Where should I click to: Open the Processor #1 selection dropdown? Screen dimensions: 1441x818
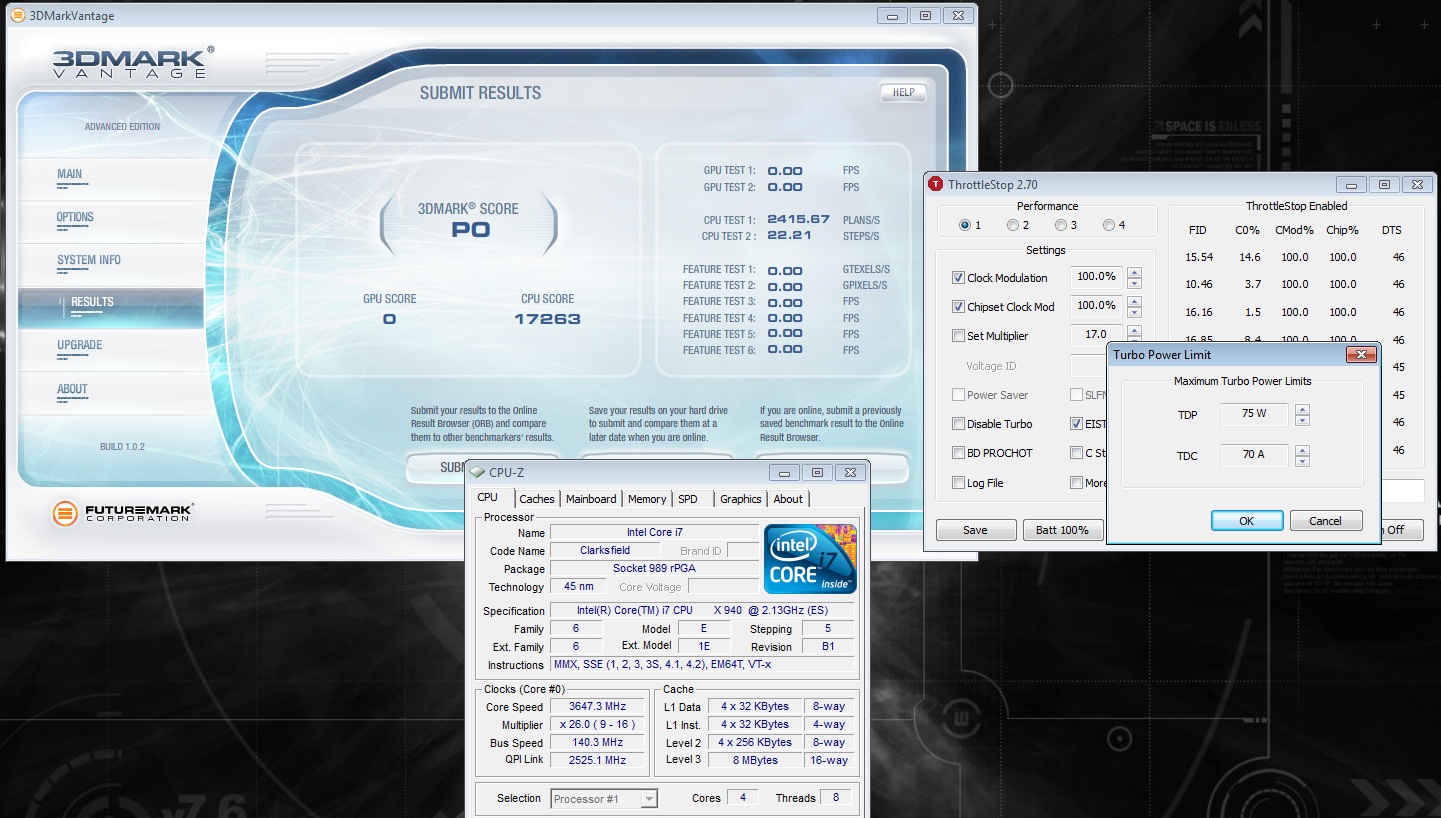click(x=649, y=798)
